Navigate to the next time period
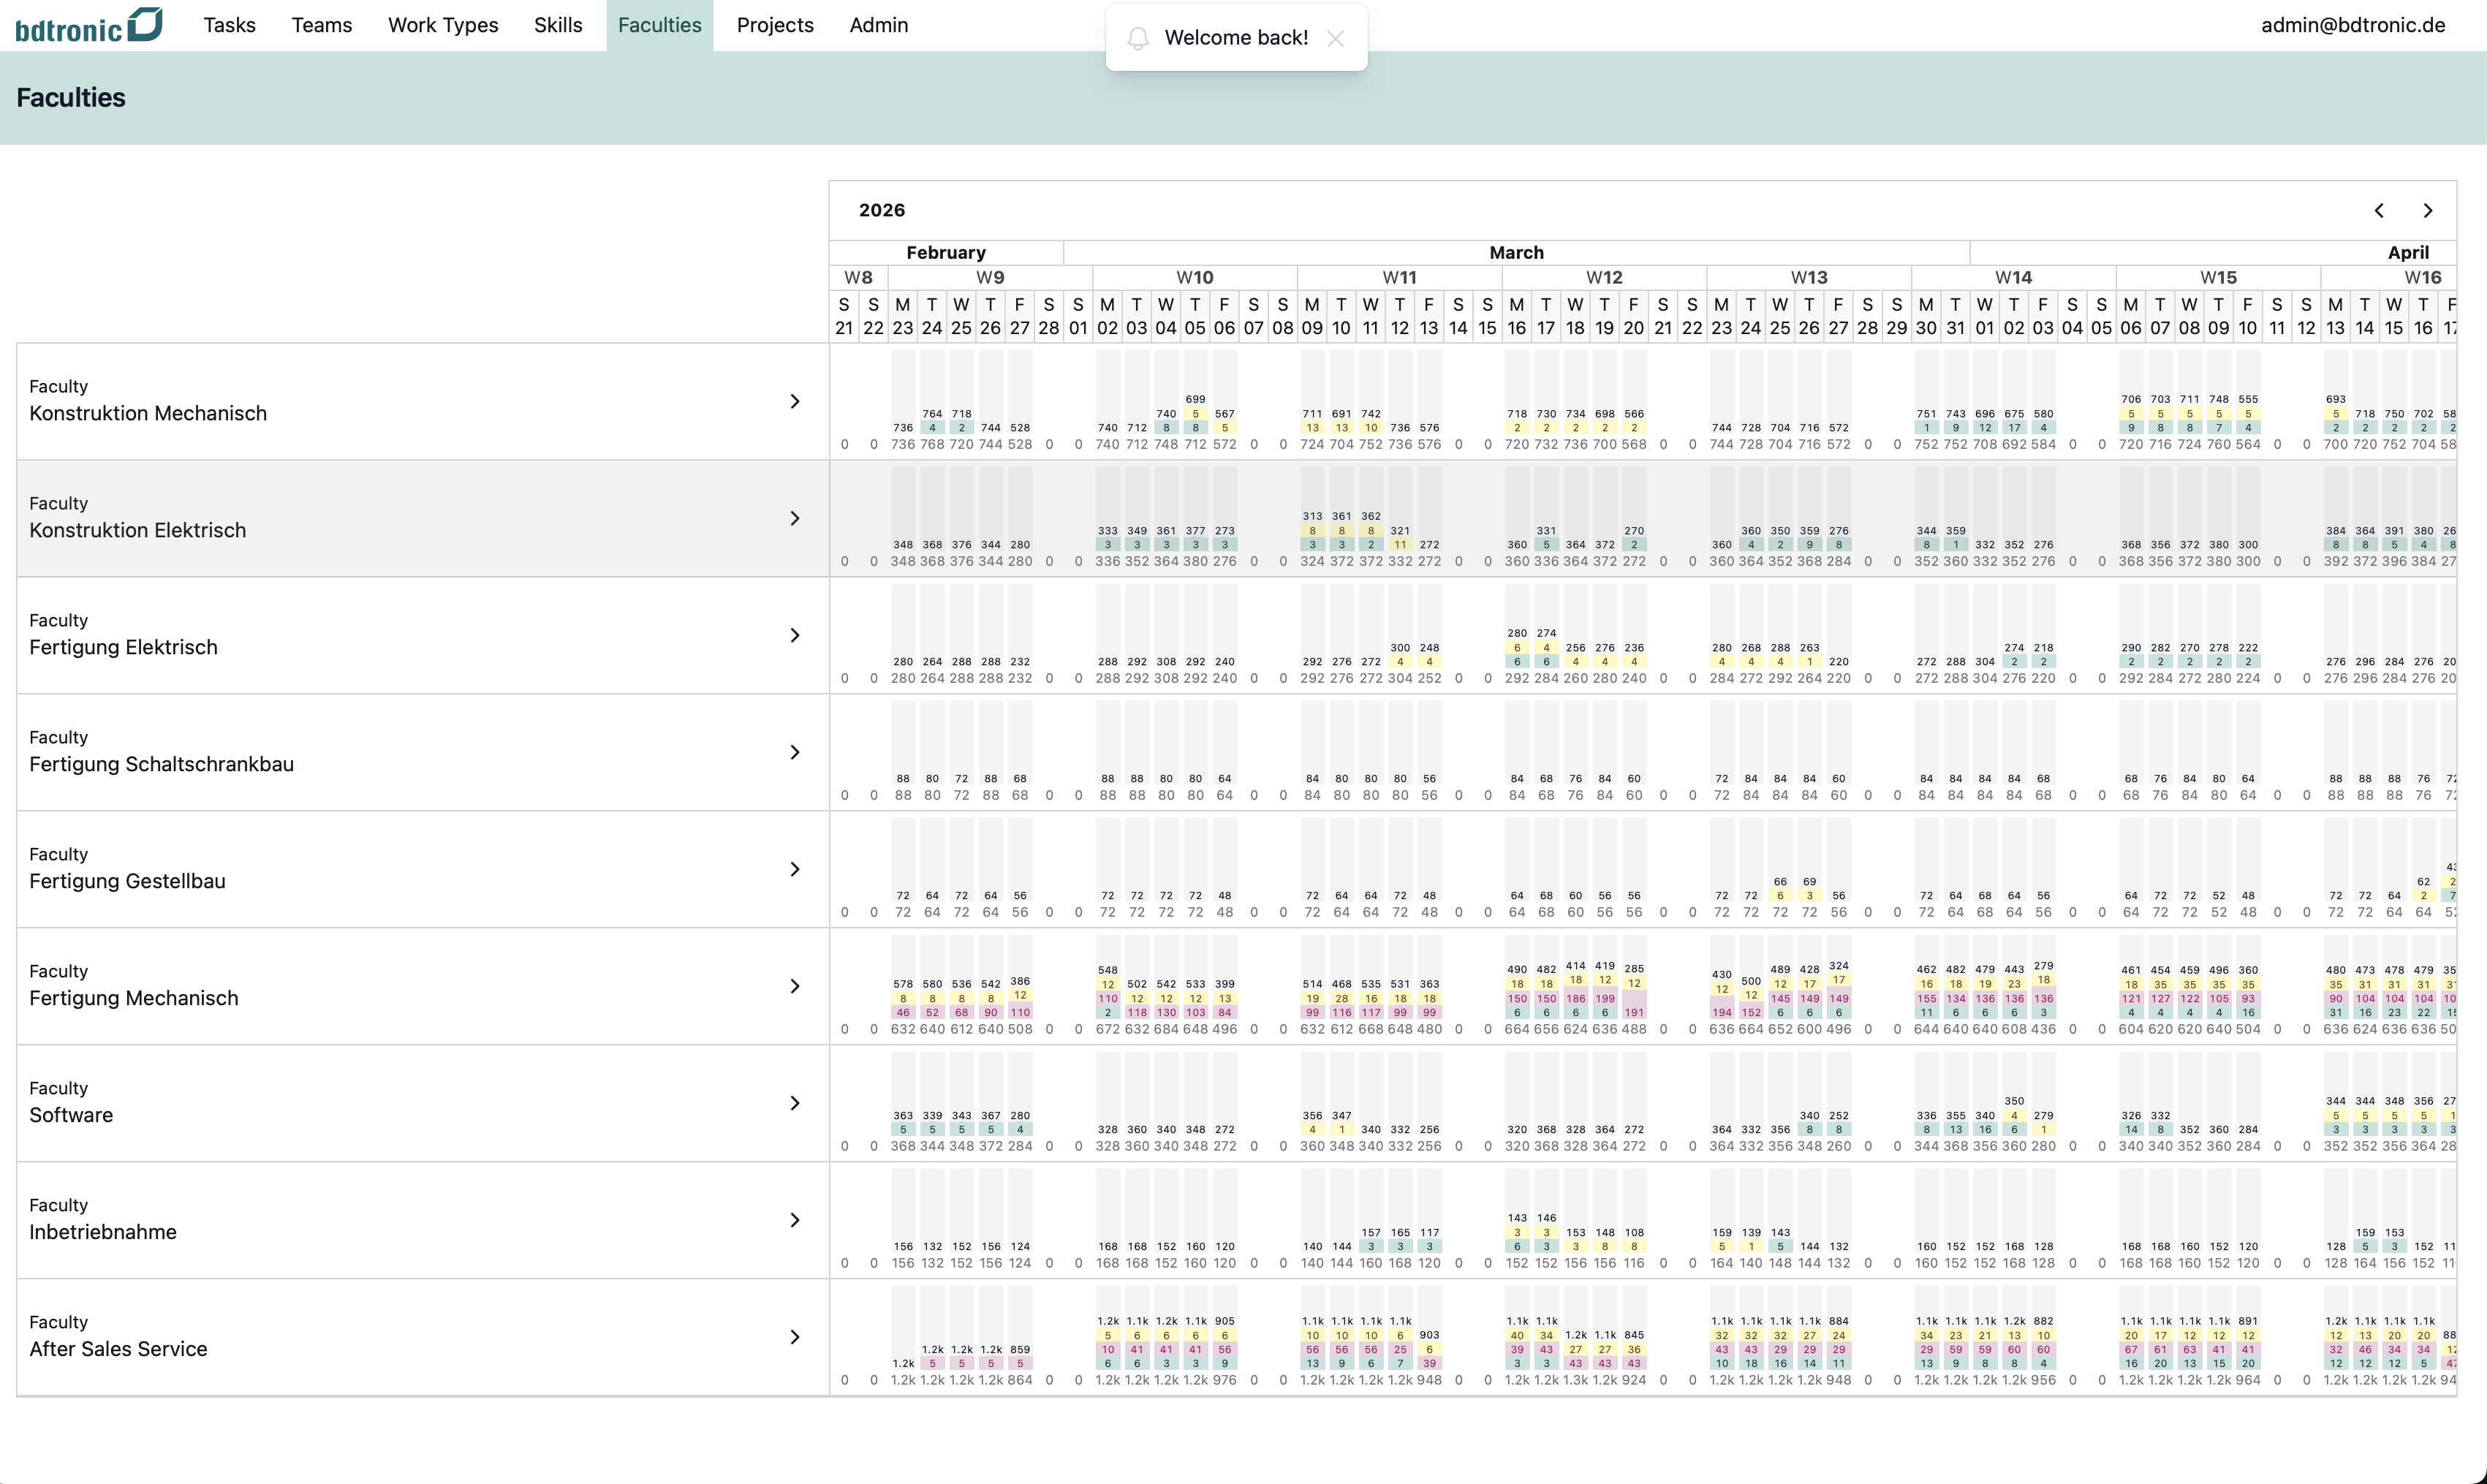The image size is (2487, 1484). [2428, 210]
